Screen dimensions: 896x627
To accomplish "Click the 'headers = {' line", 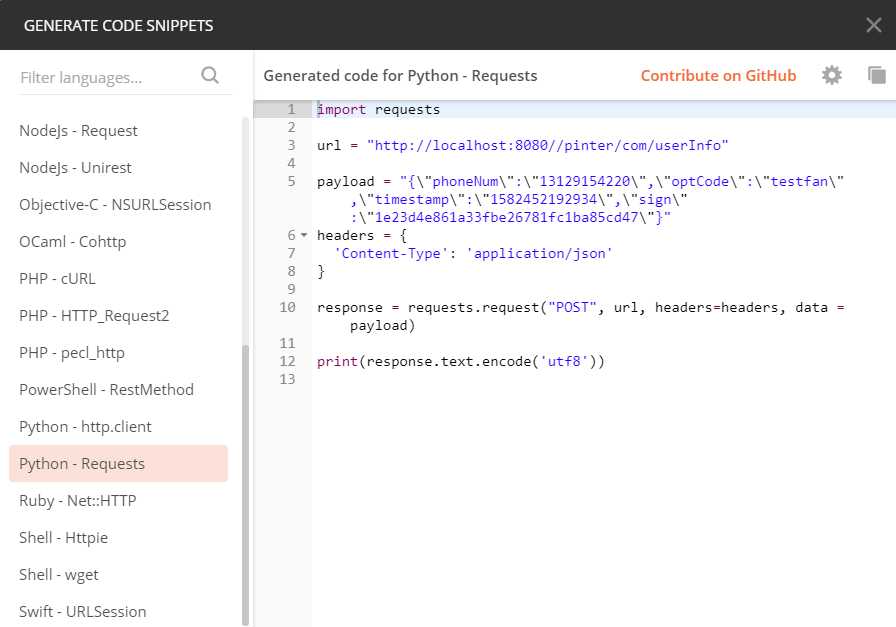I will click(362, 235).
